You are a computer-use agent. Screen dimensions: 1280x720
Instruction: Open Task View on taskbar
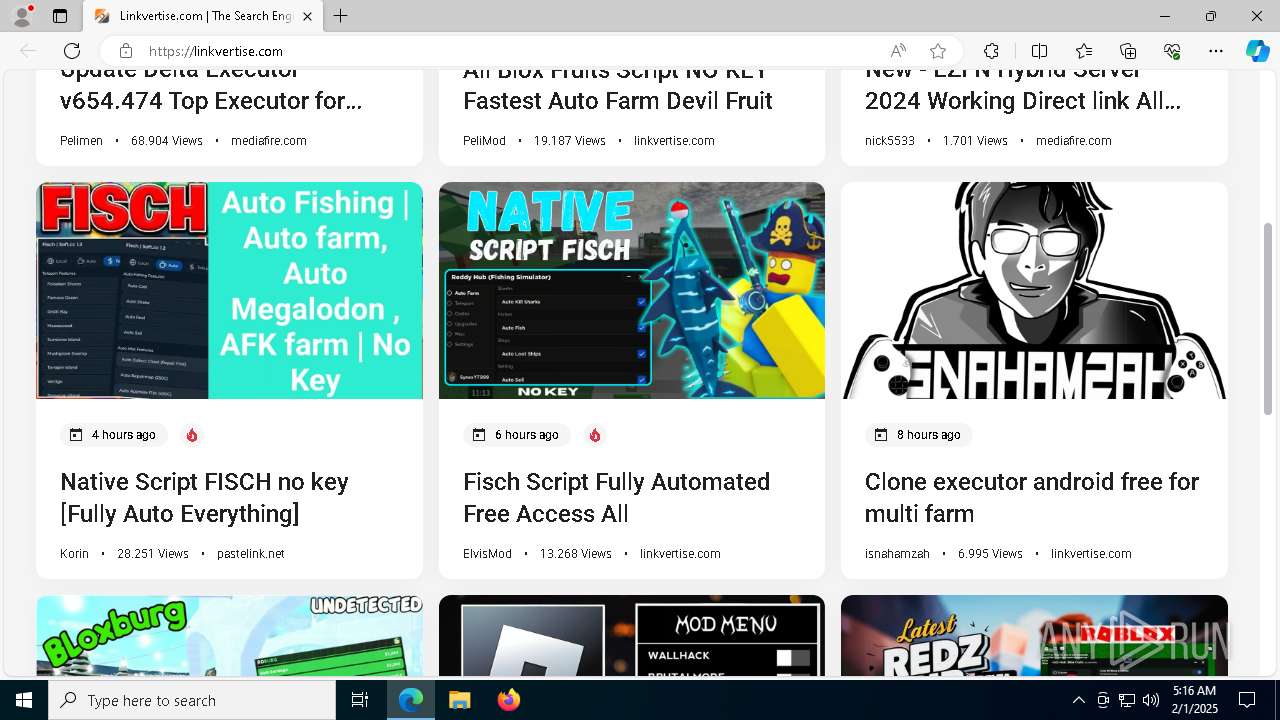[360, 700]
